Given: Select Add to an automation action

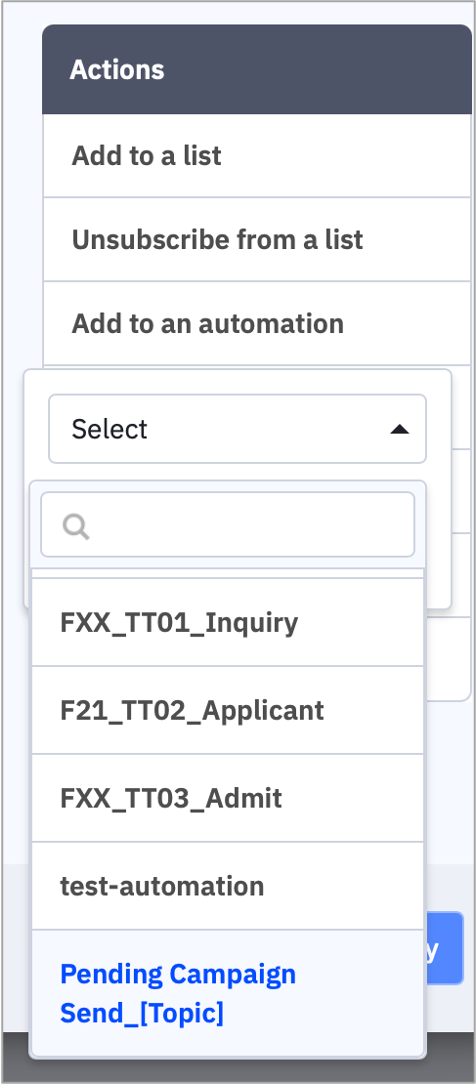Looking at the screenshot, I should pos(257,324).
